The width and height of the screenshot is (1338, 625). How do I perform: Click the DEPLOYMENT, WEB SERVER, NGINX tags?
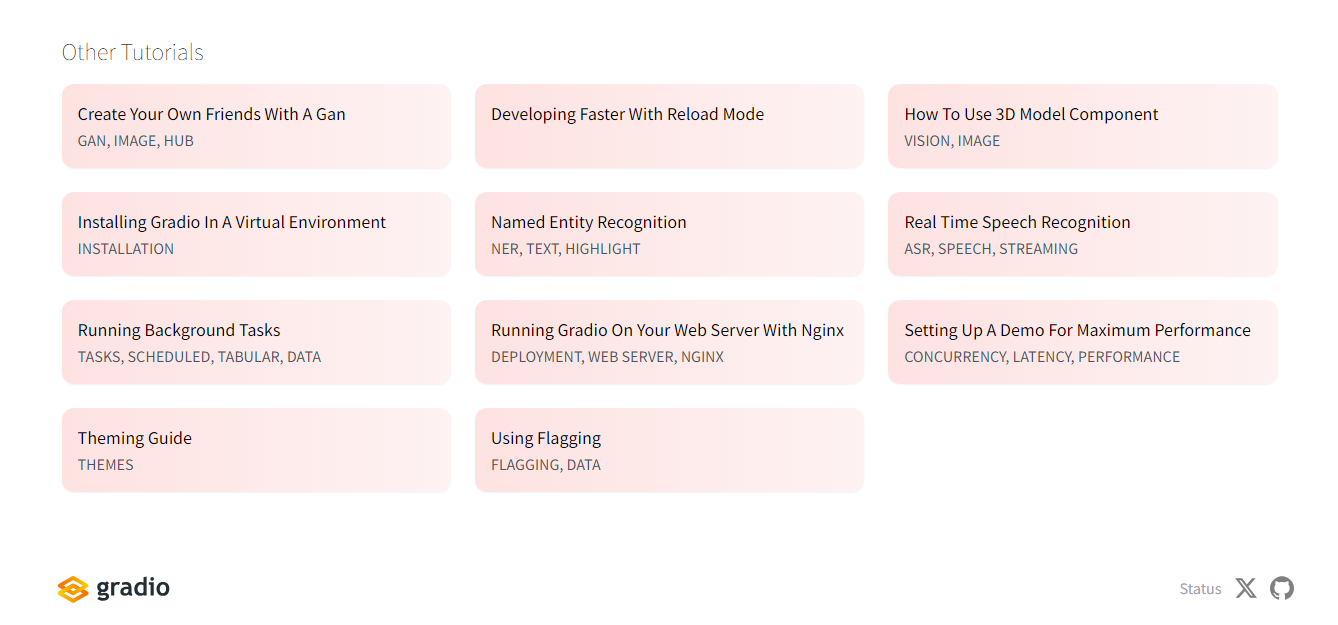607,357
